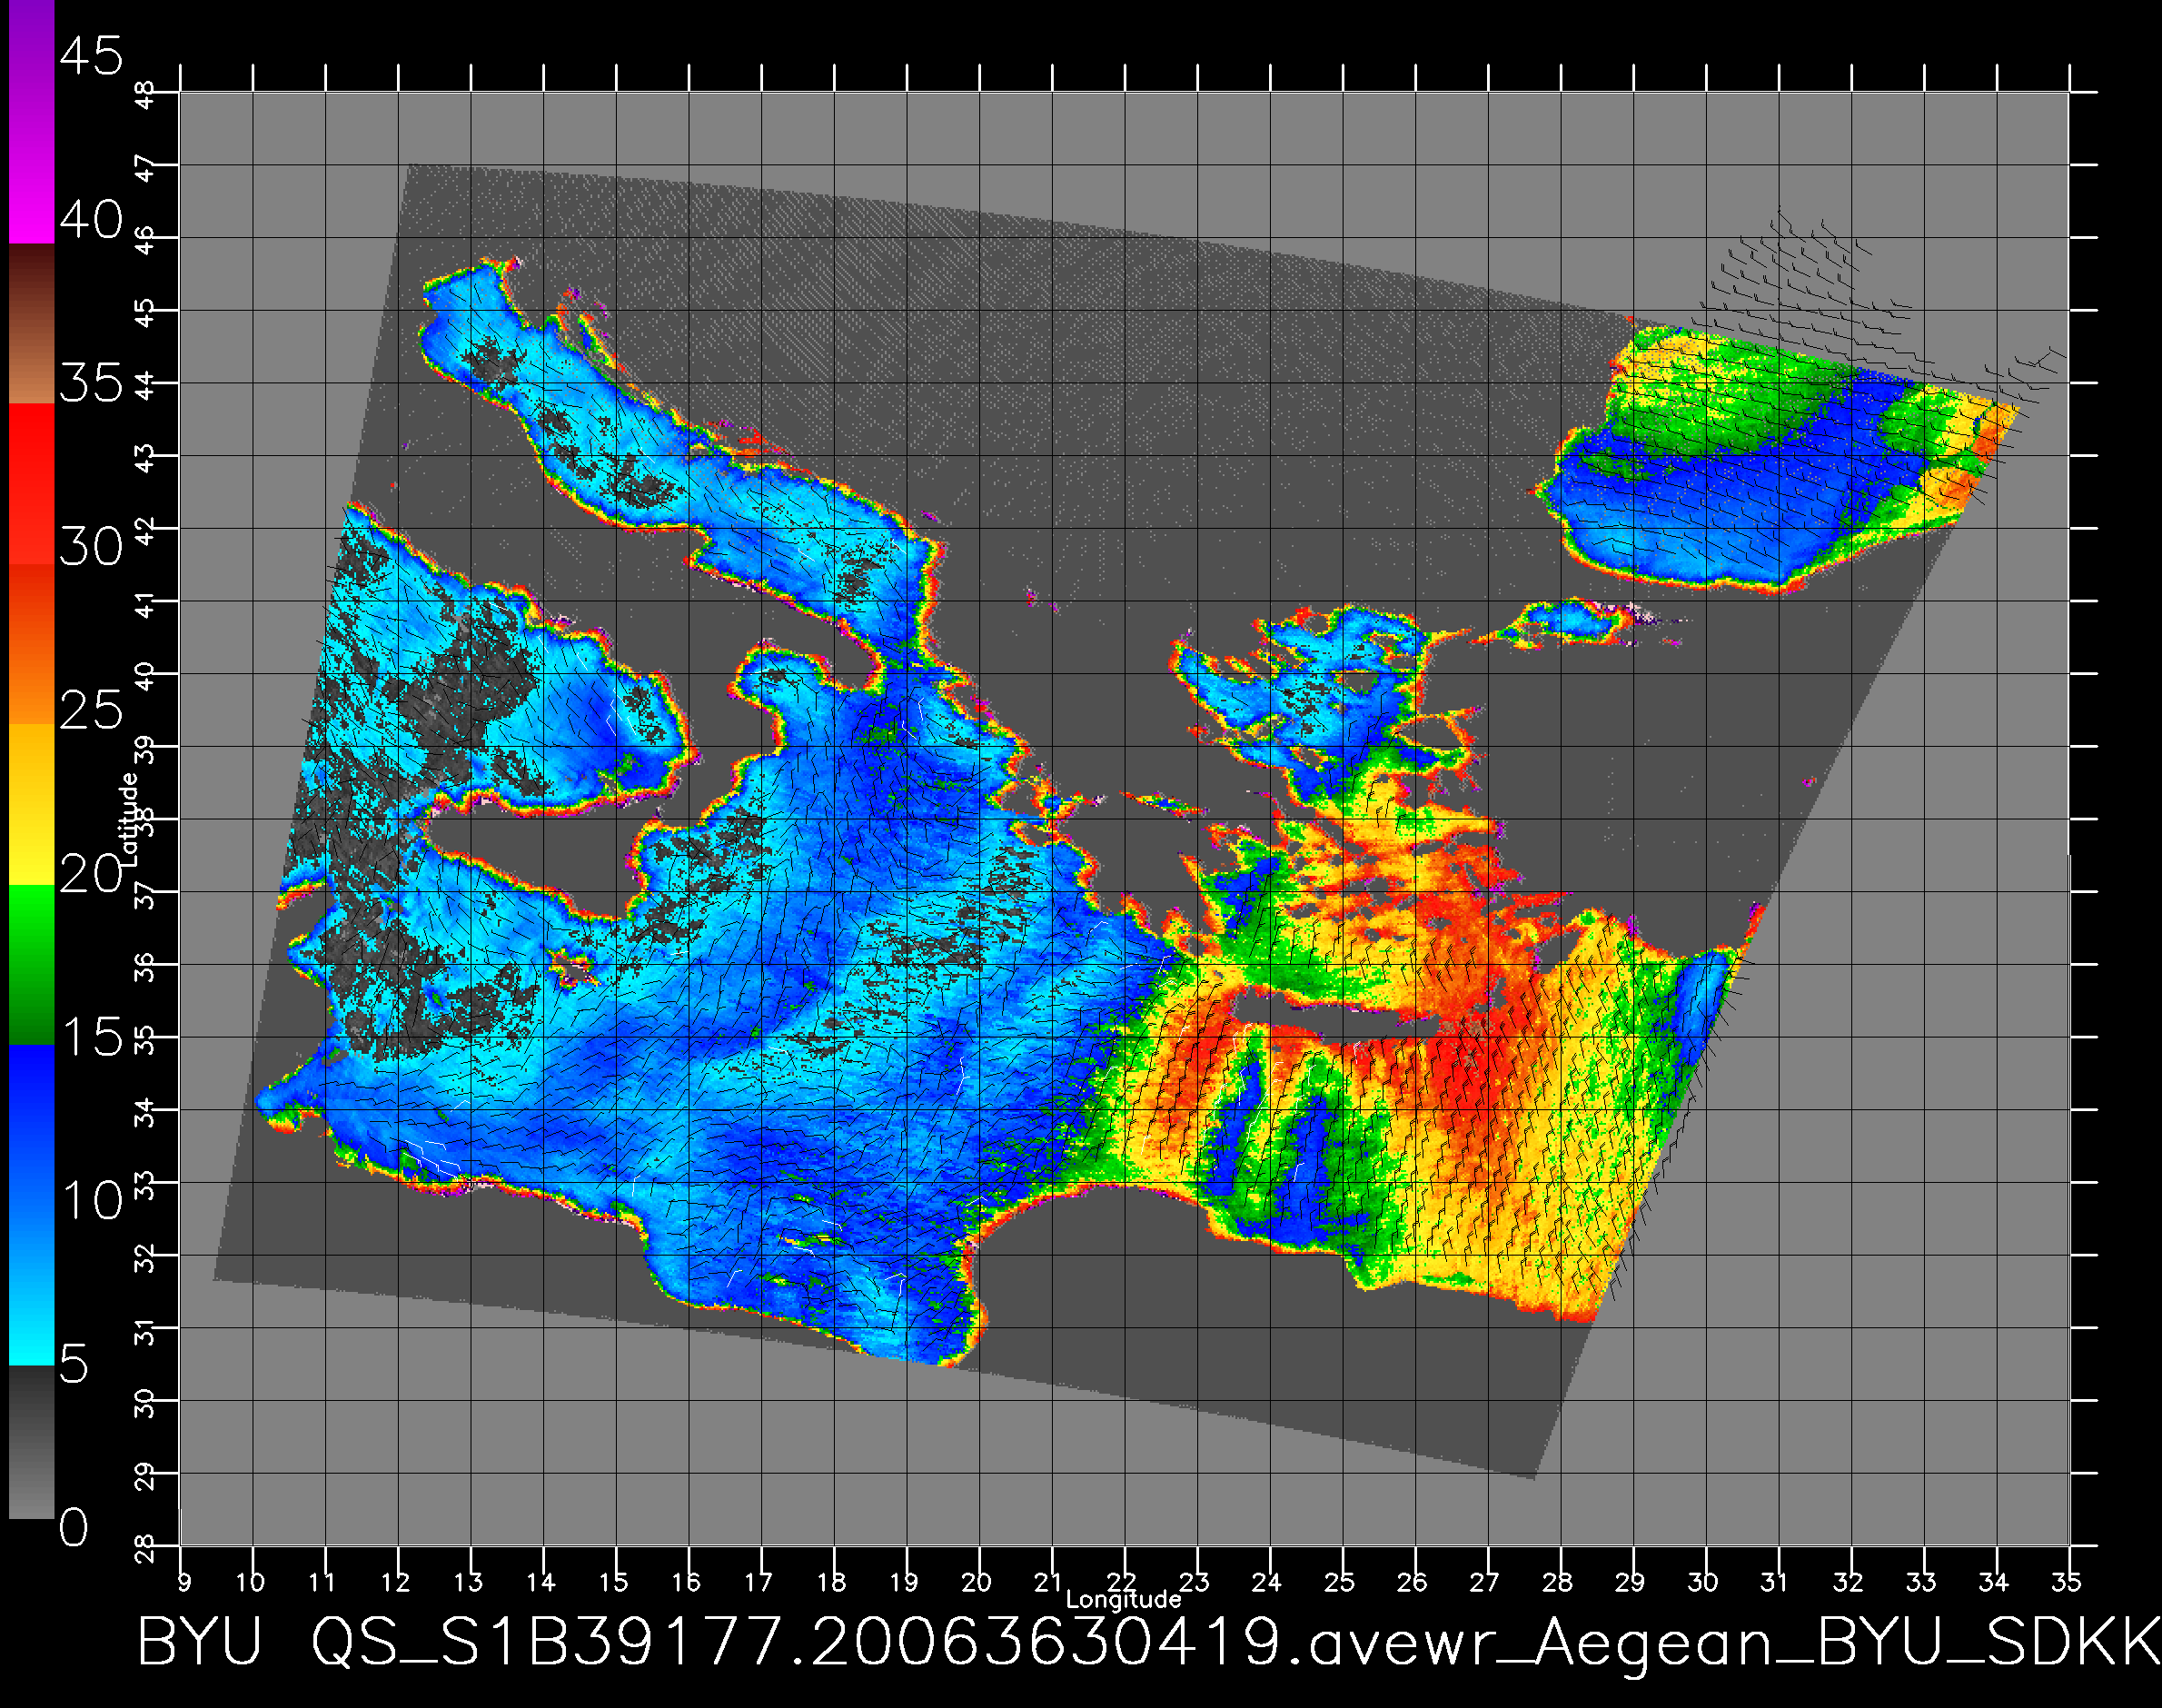
Task: Click the color scale label 0
Action: pos(74,1527)
